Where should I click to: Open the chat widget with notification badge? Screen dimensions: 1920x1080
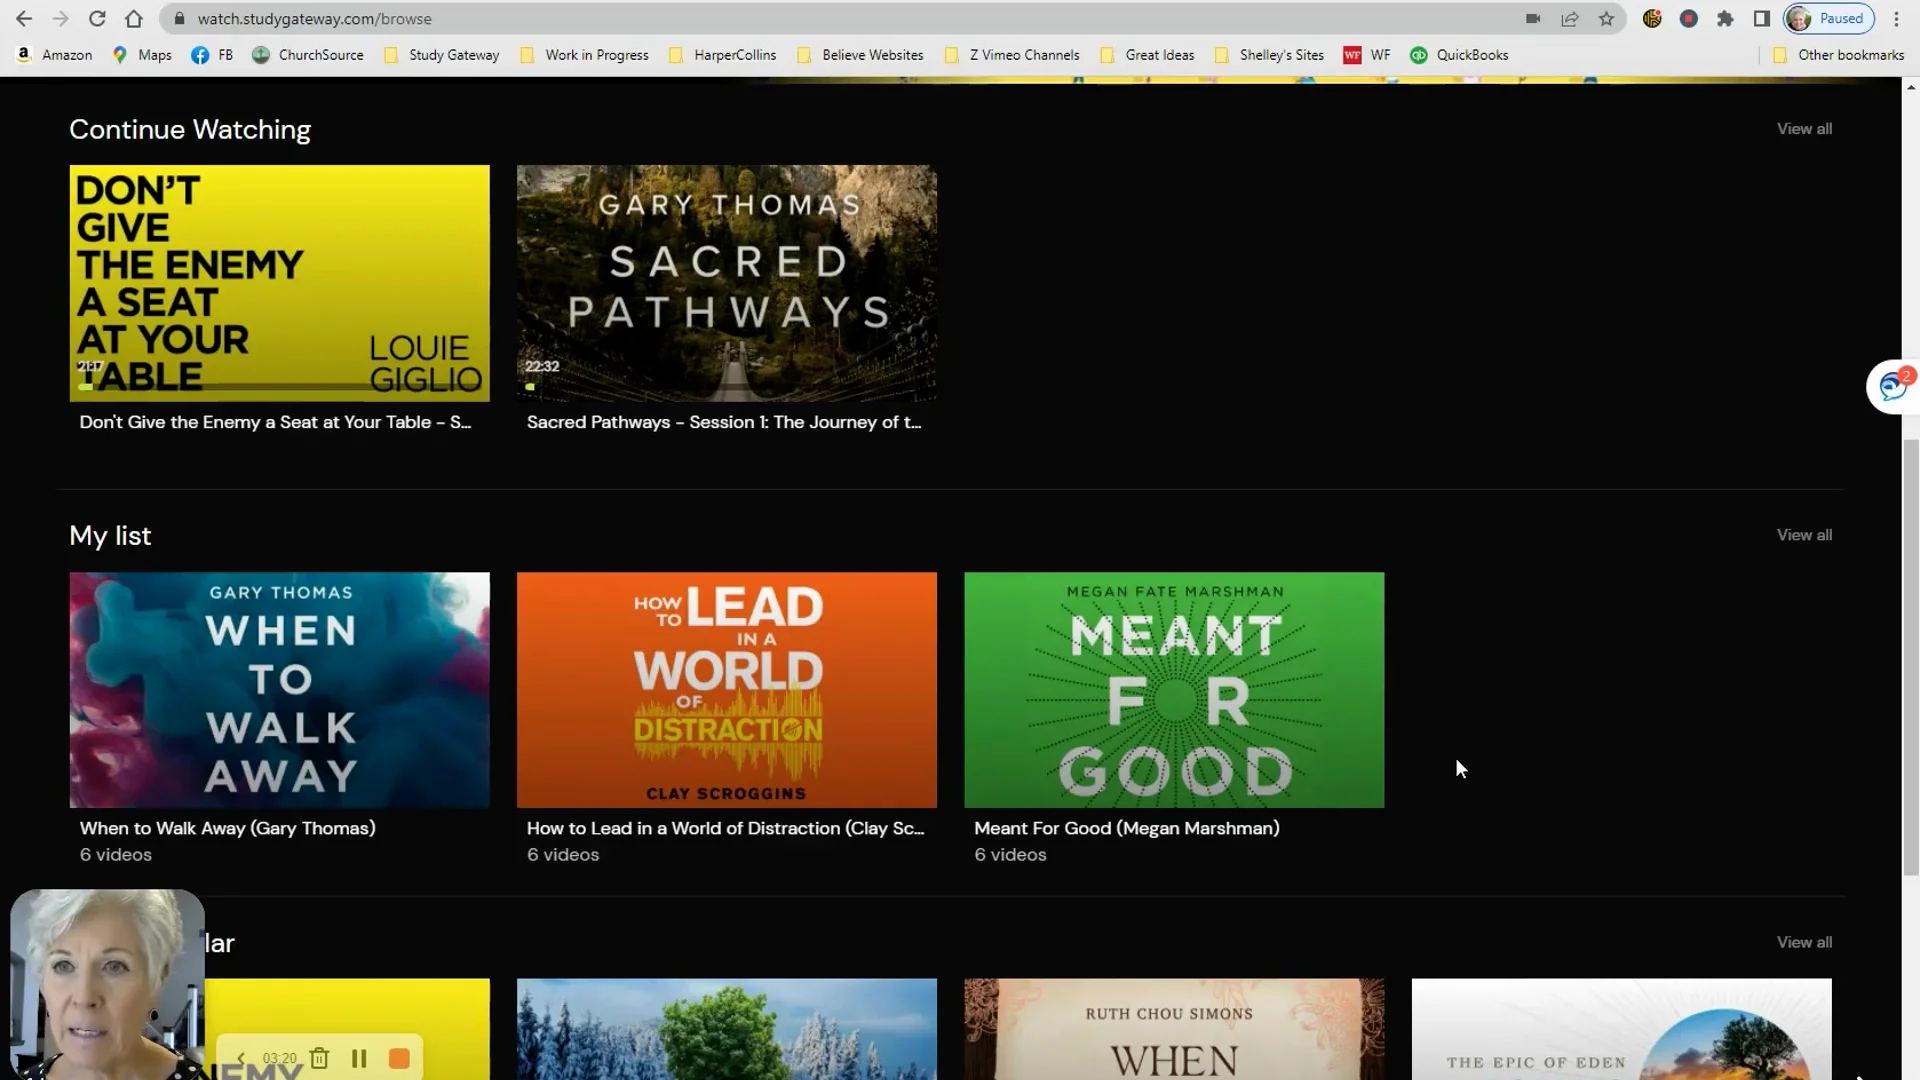tap(1892, 386)
